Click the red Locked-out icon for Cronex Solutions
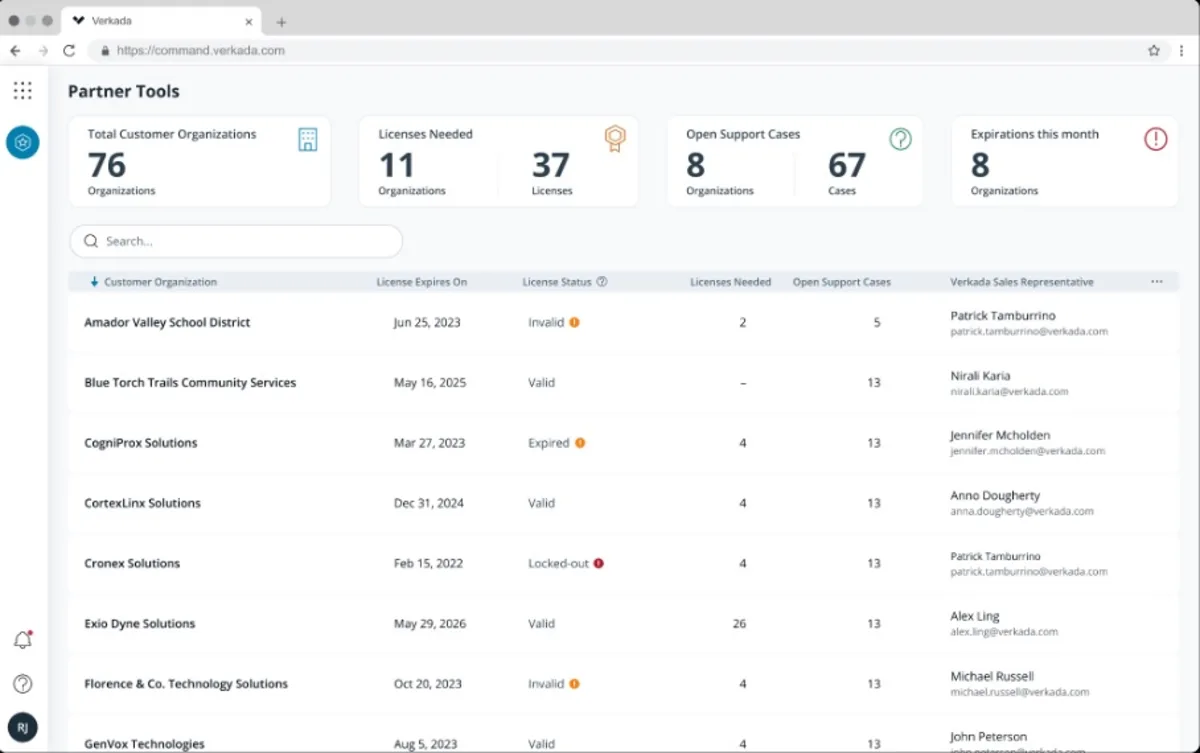This screenshot has width=1200, height=753. (x=597, y=563)
